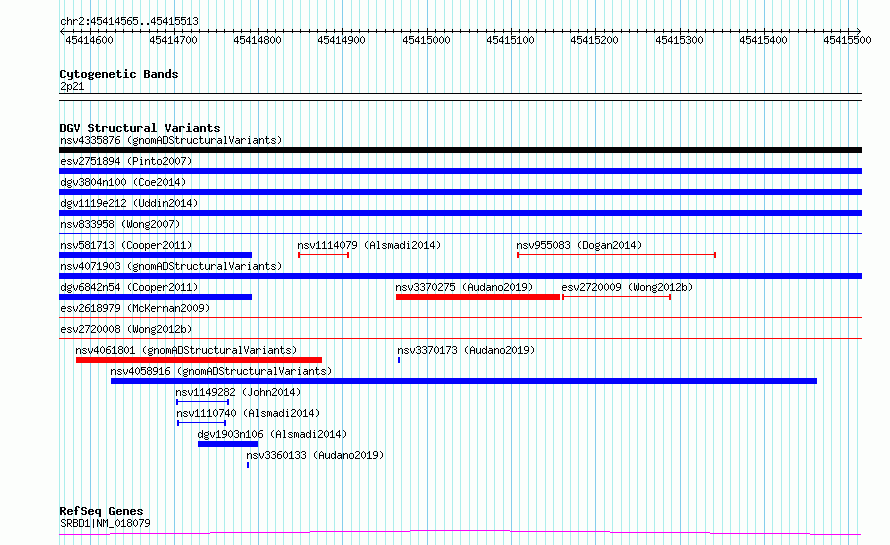Select the red bar under nsv4061801

coord(199,360)
